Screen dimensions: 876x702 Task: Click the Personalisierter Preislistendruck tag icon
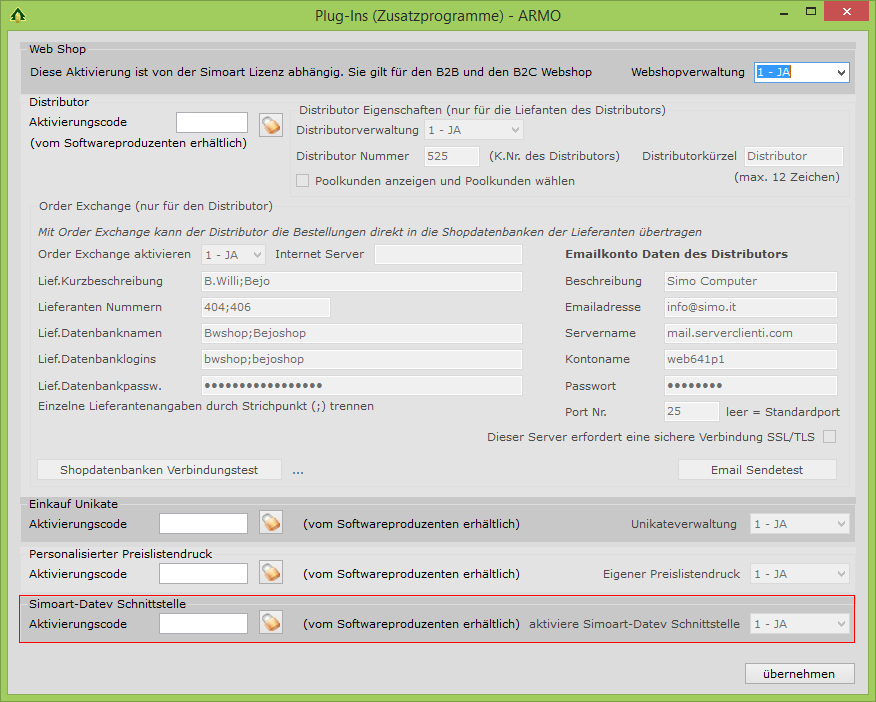tap(271, 573)
